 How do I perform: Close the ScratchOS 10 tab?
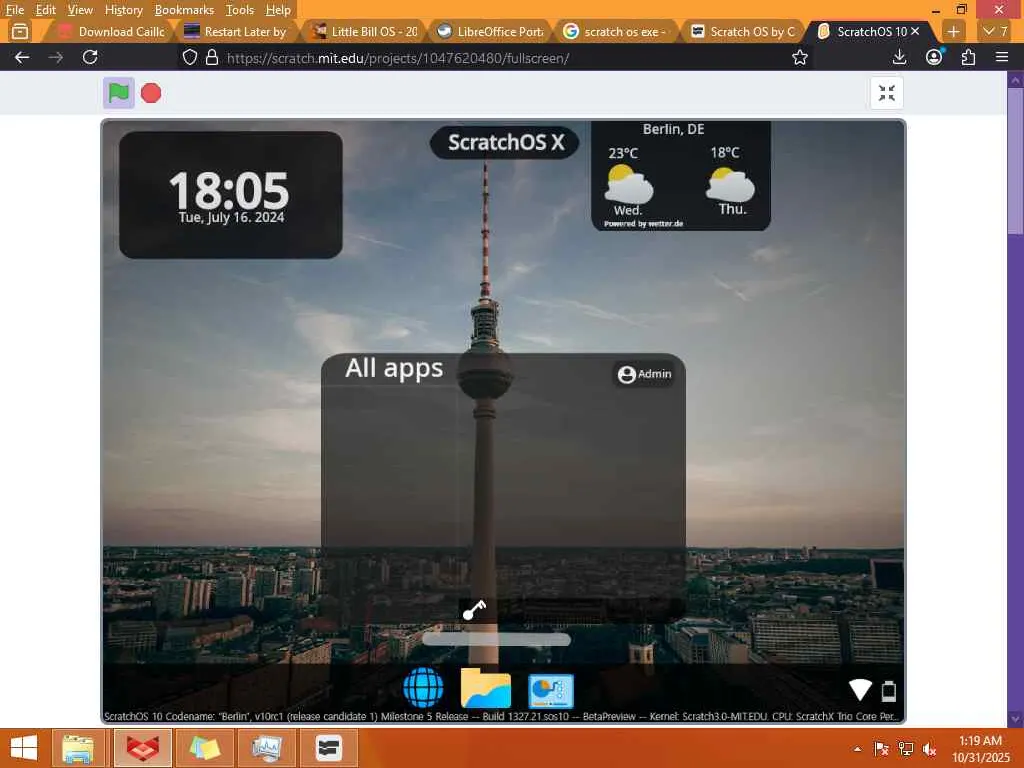click(915, 31)
